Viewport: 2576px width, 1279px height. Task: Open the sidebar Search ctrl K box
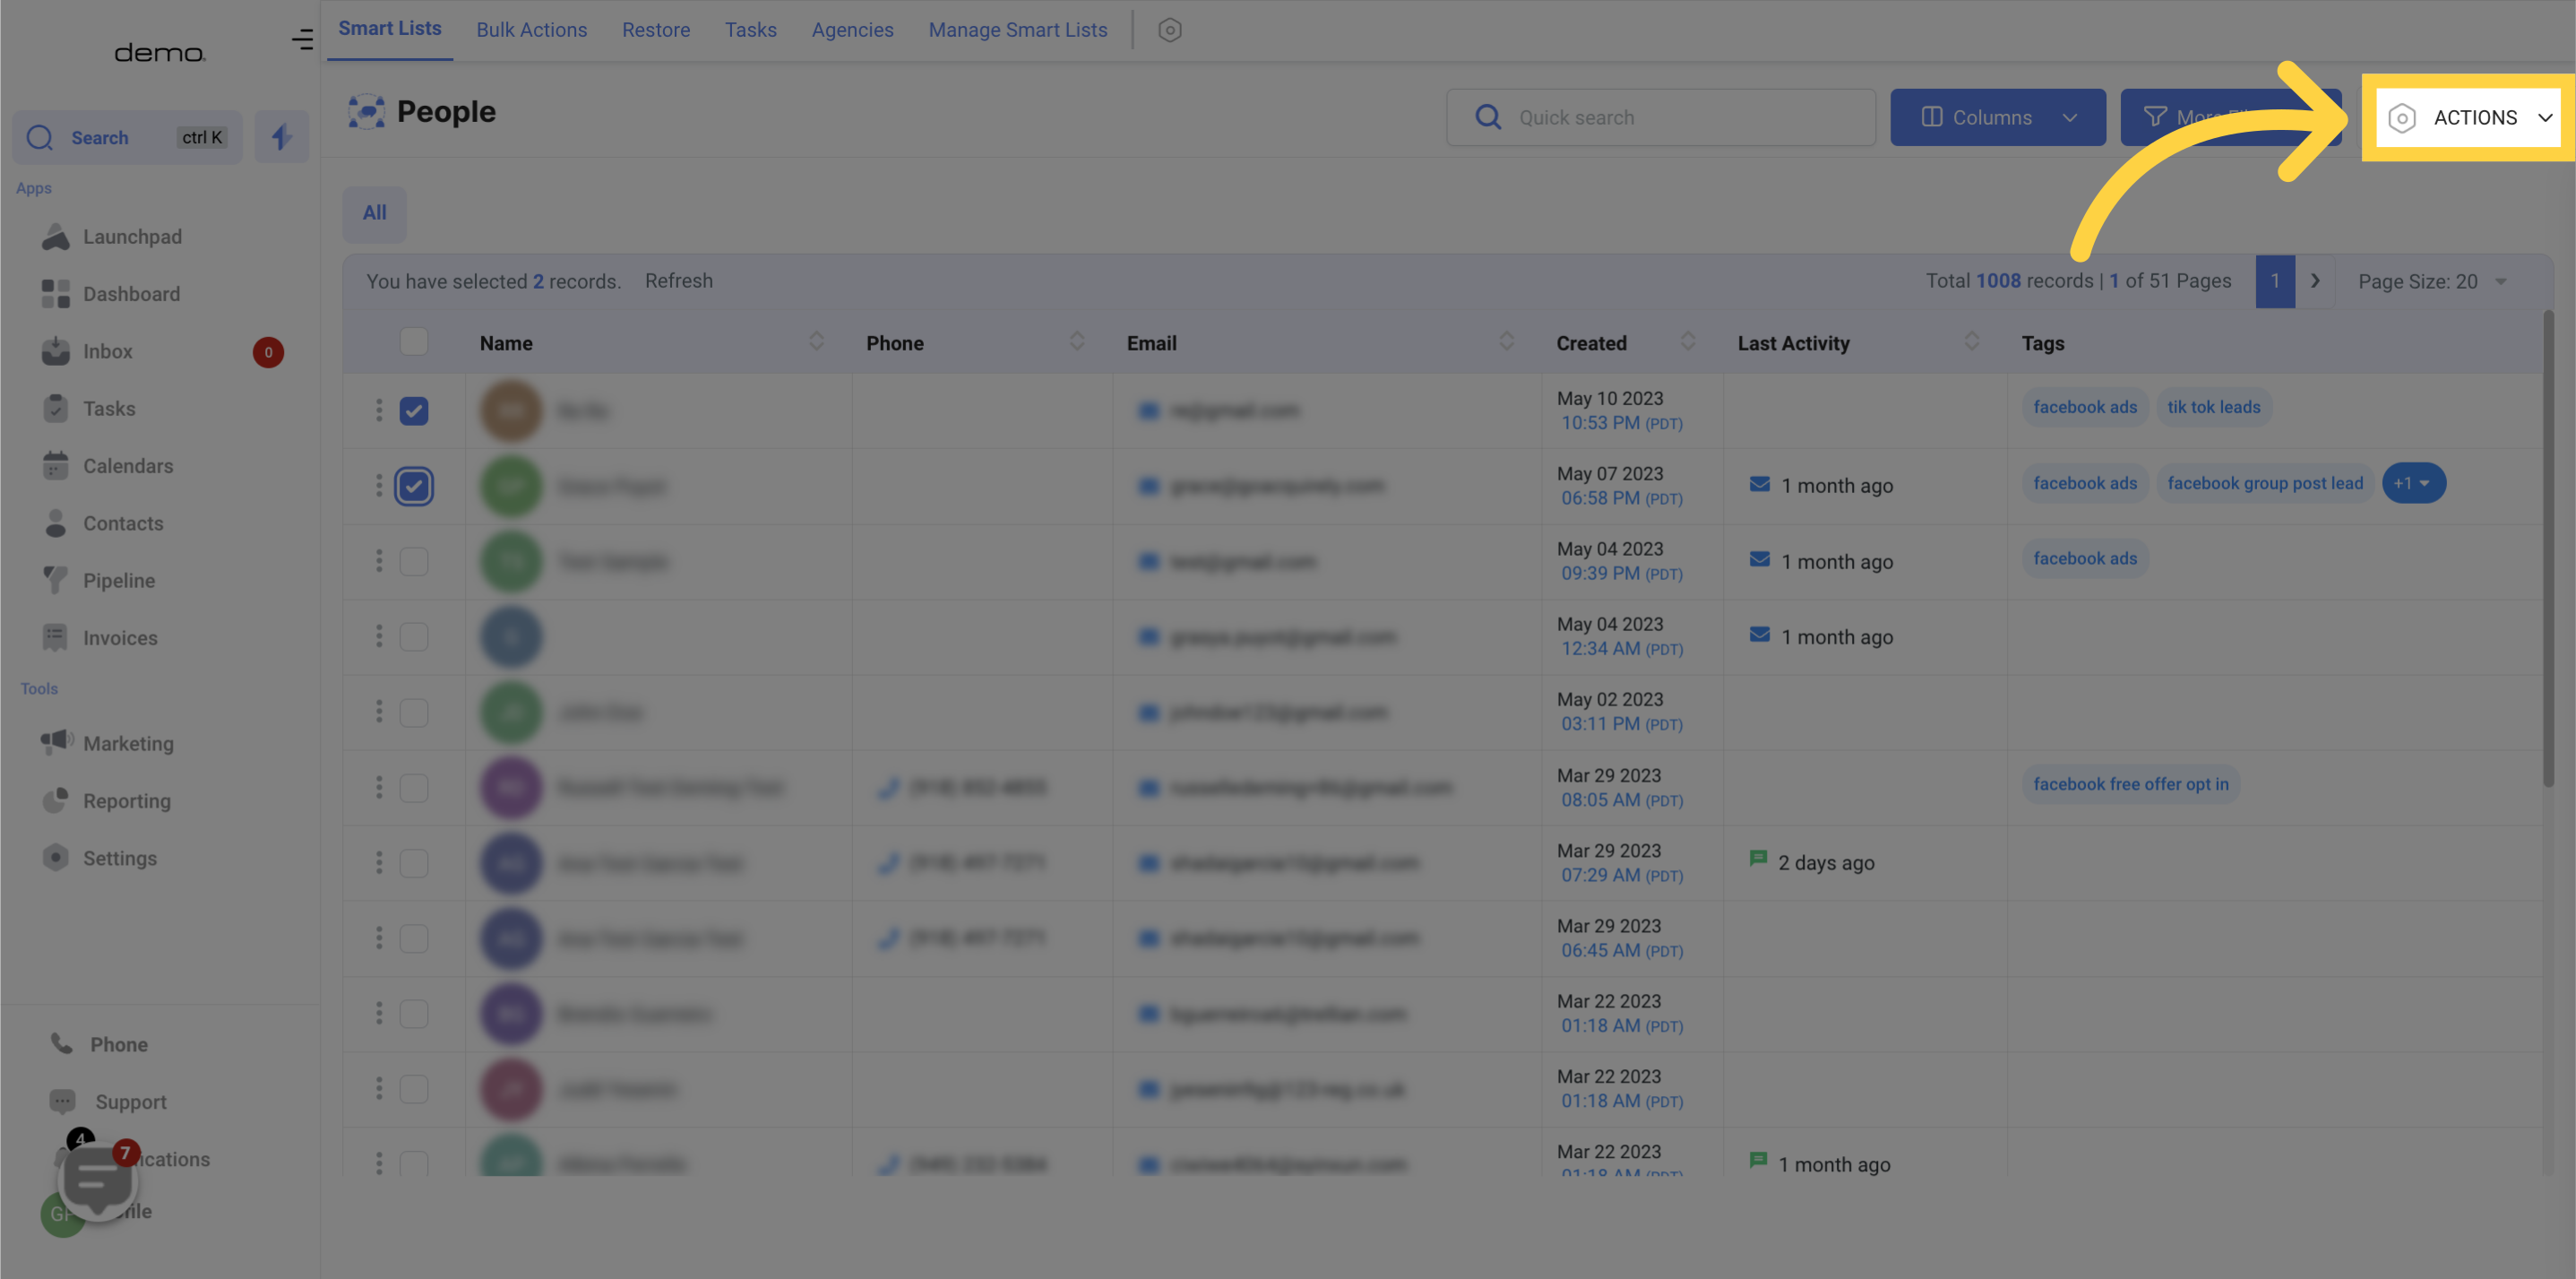tap(127, 137)
